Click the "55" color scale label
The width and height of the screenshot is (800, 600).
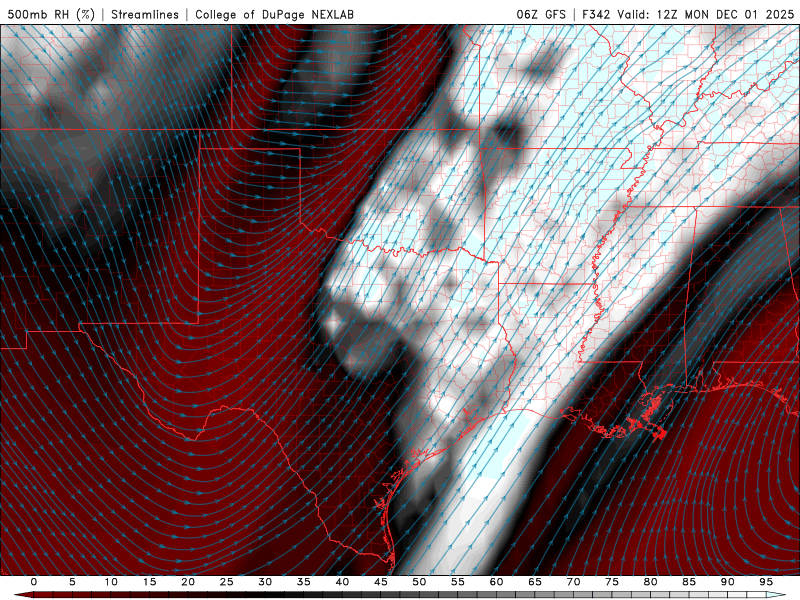pyautogui.click(x=458, y=582)
